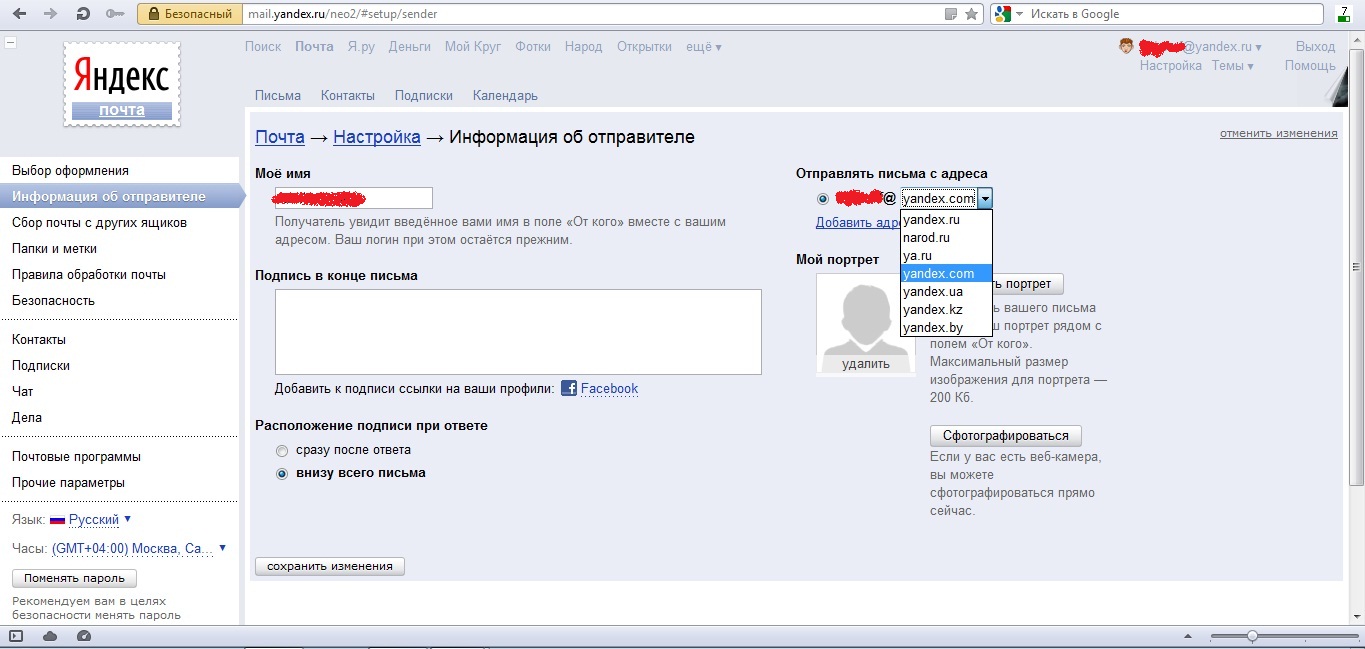Click the user avatar icon near the email
This screenshot has width=1365, height=649.
pyautogui.click(x=1126, y=46)
